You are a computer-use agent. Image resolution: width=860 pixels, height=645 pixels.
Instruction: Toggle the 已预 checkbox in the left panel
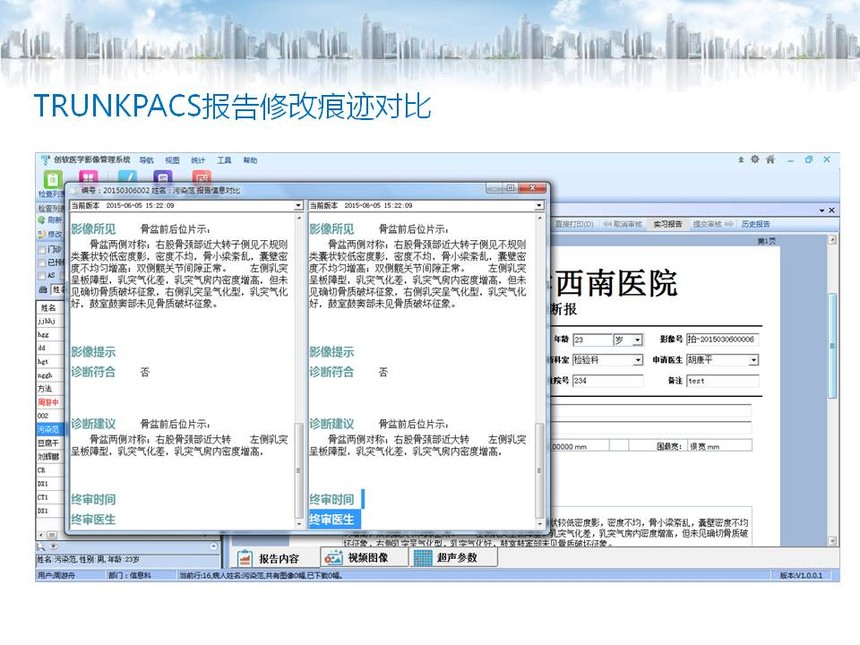click(42, 263)
